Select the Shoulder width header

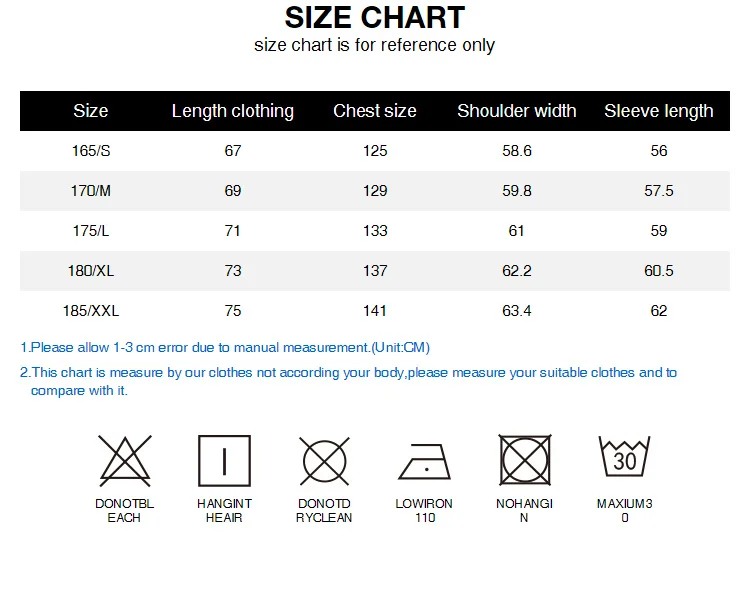coord(517,111)
